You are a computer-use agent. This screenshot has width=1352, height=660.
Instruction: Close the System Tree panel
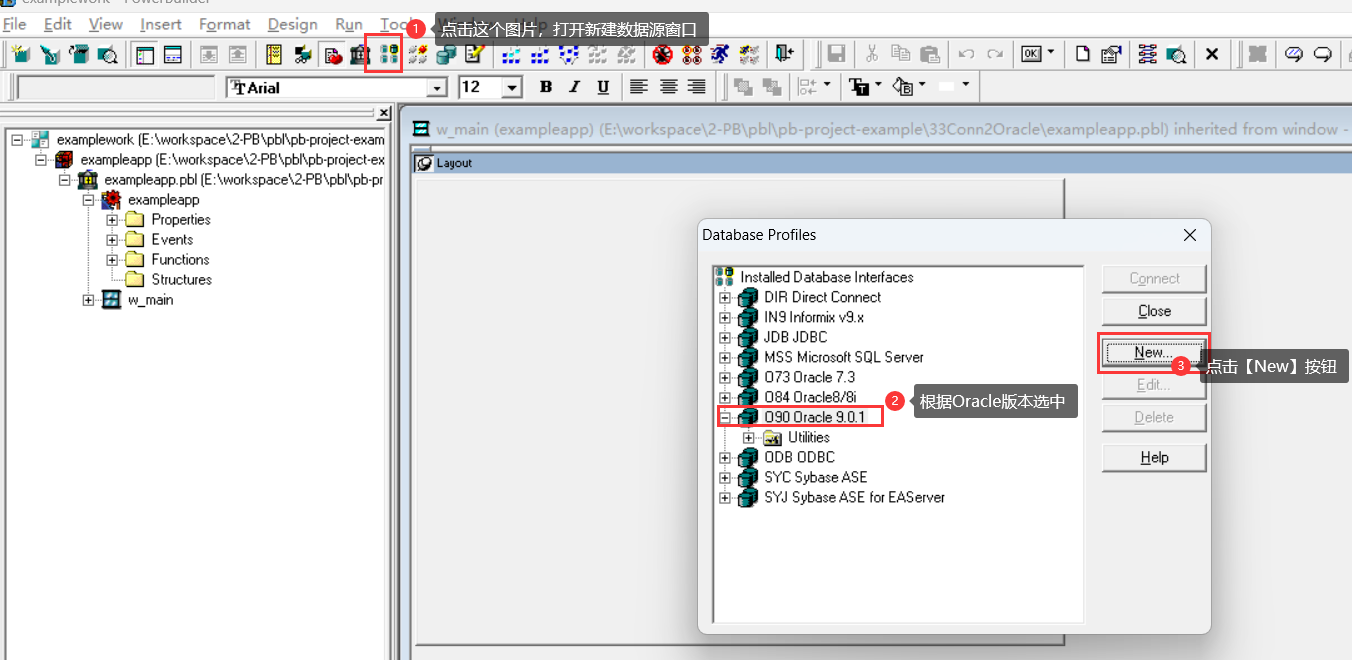click(383, 113)
